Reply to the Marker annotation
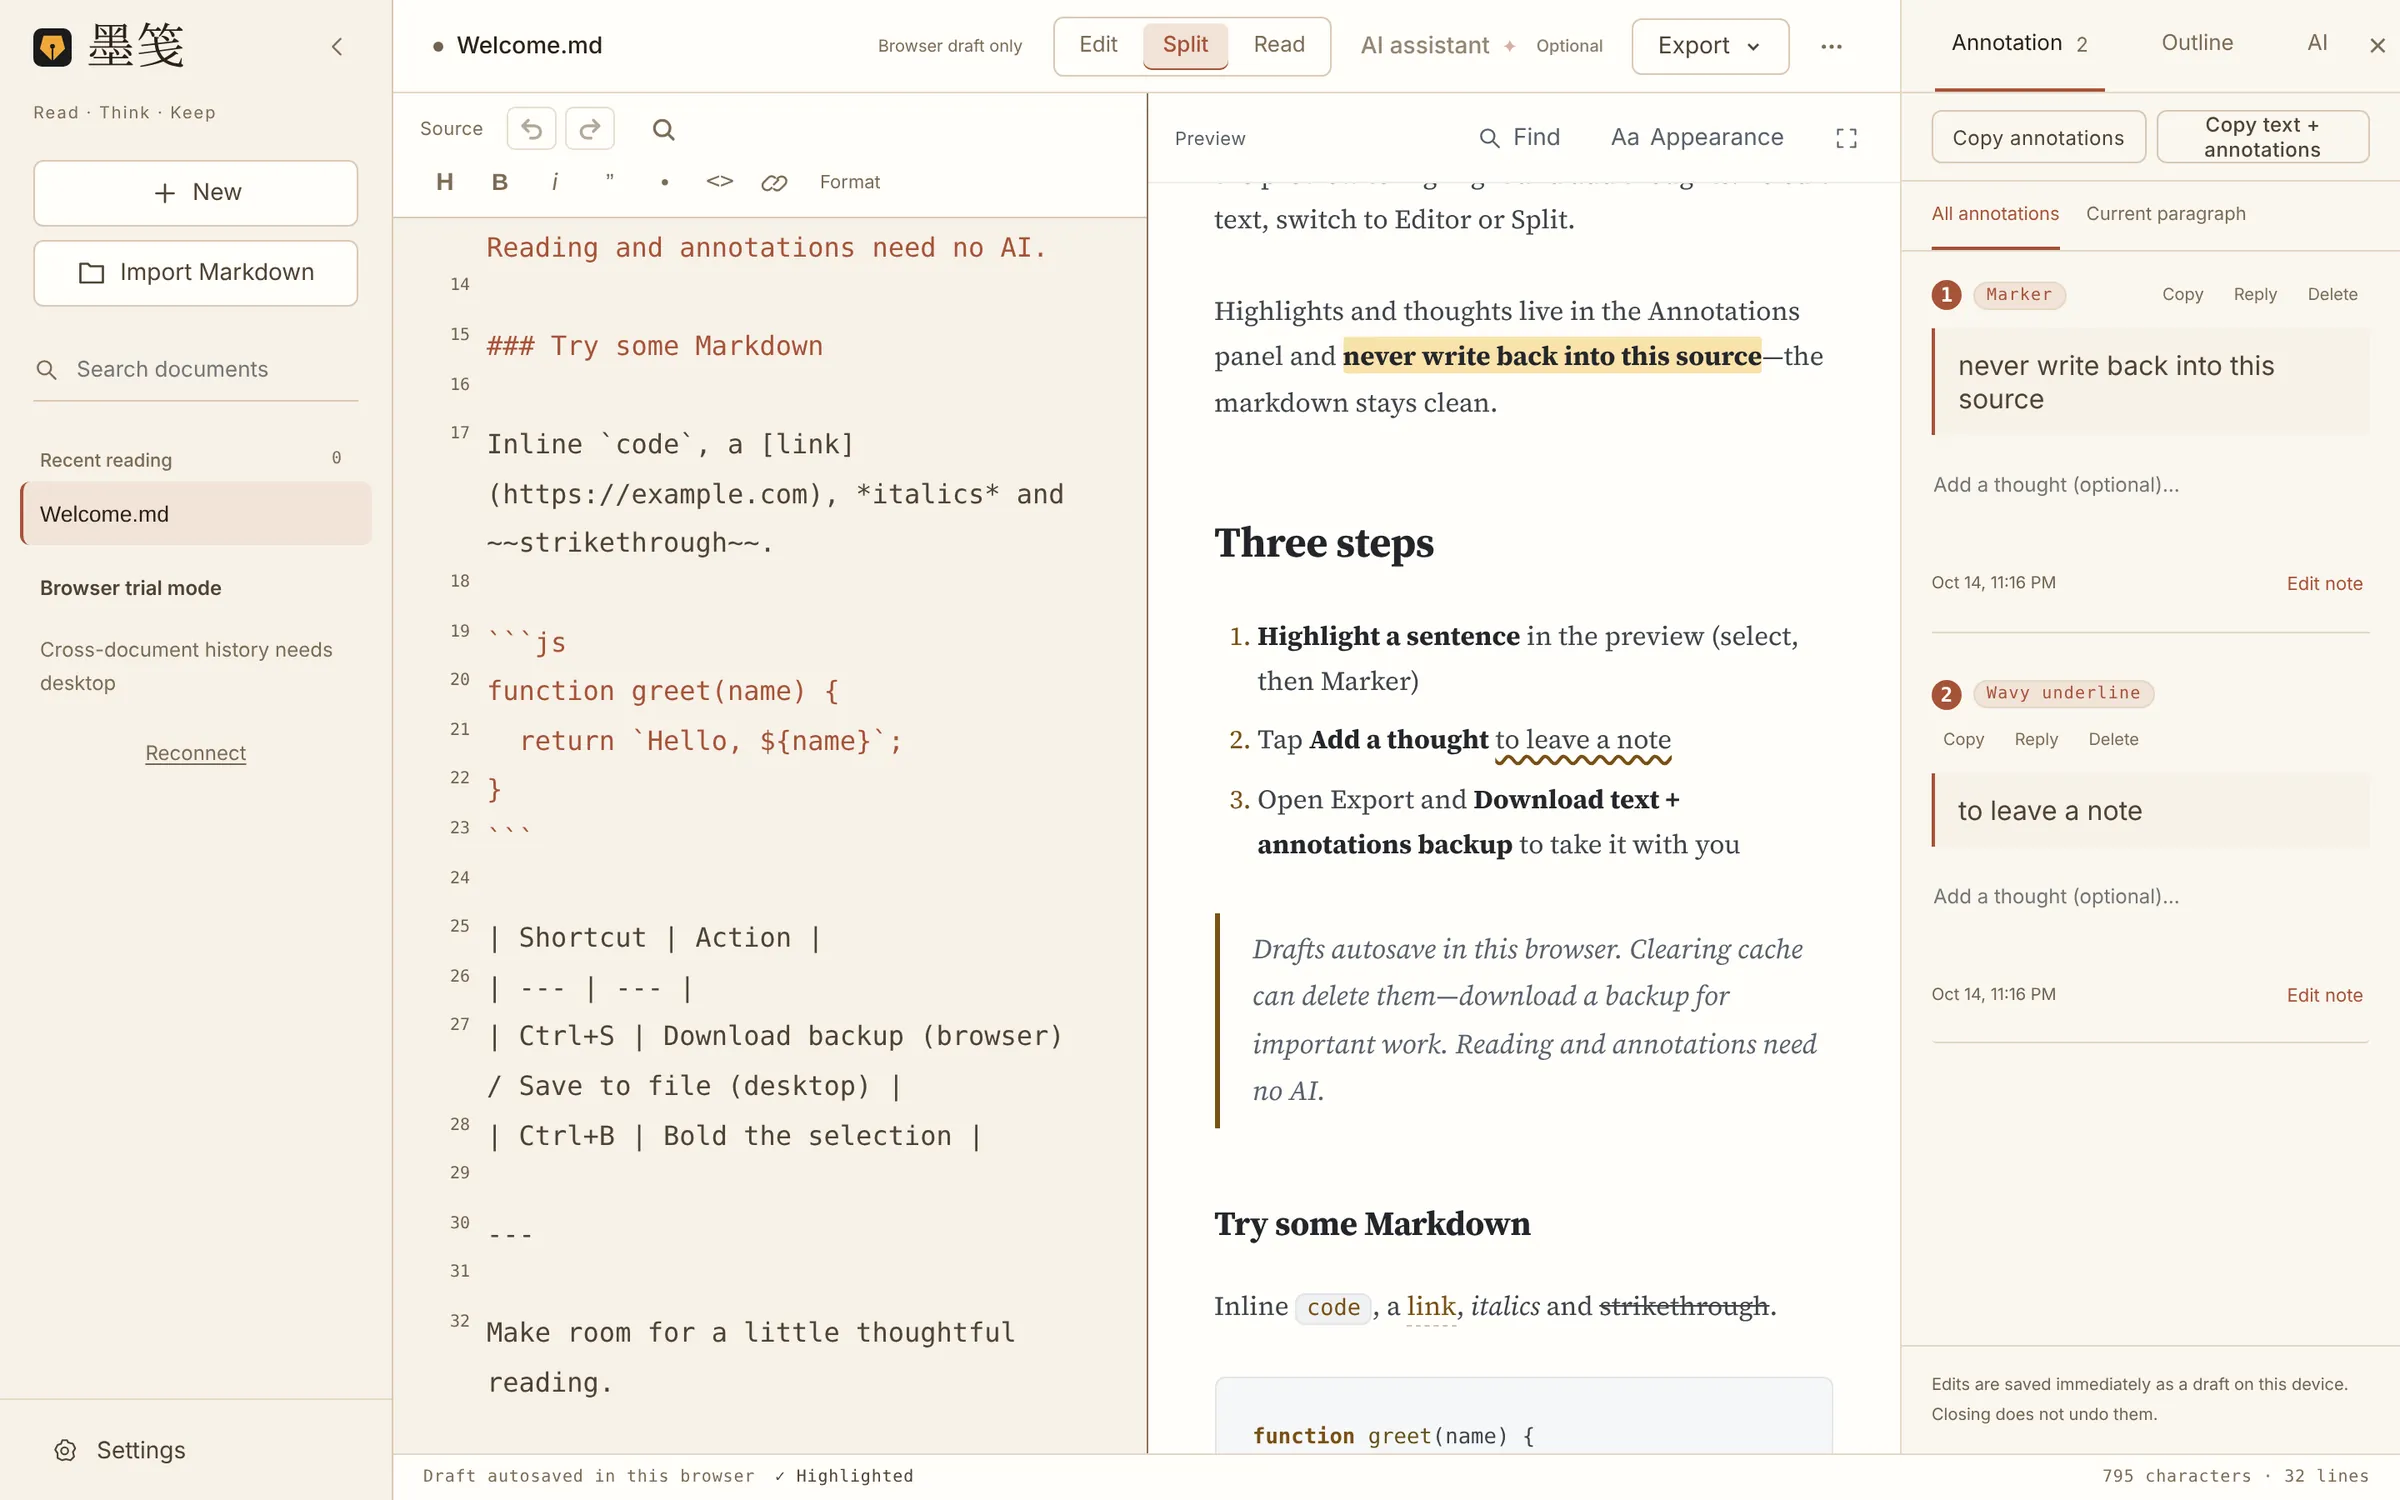This screenshot has width=2400, height=1500. [2255, 295]
